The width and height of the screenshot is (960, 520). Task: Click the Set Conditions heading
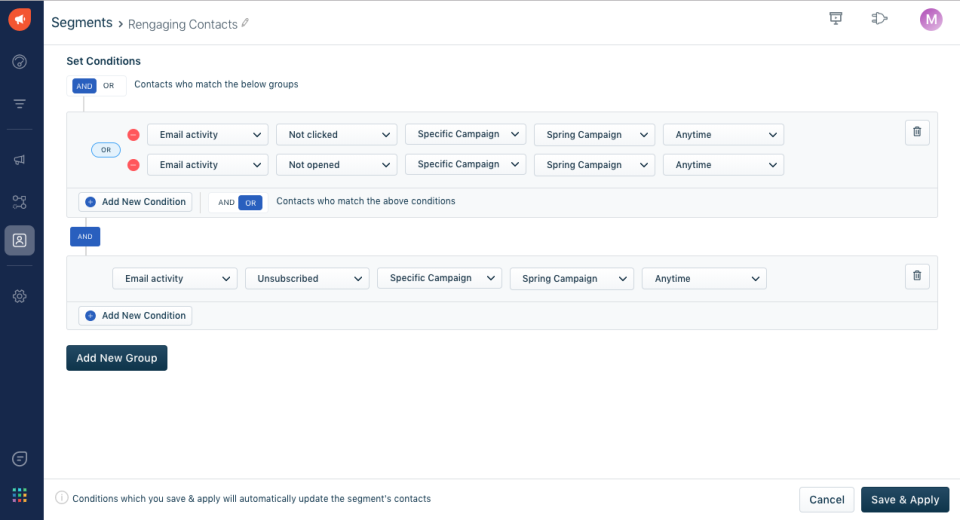(x=103, y=61)
